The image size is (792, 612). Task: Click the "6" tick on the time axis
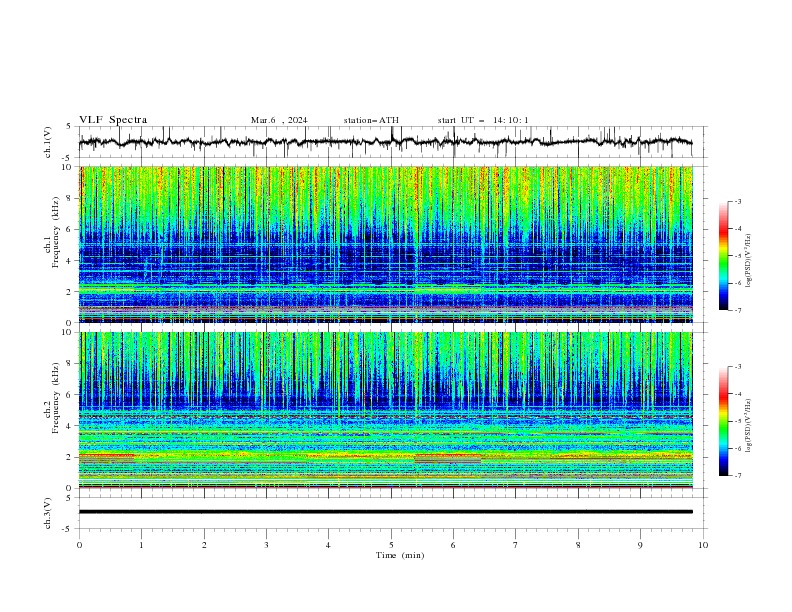pyautogui.click(x=453, y=545)
